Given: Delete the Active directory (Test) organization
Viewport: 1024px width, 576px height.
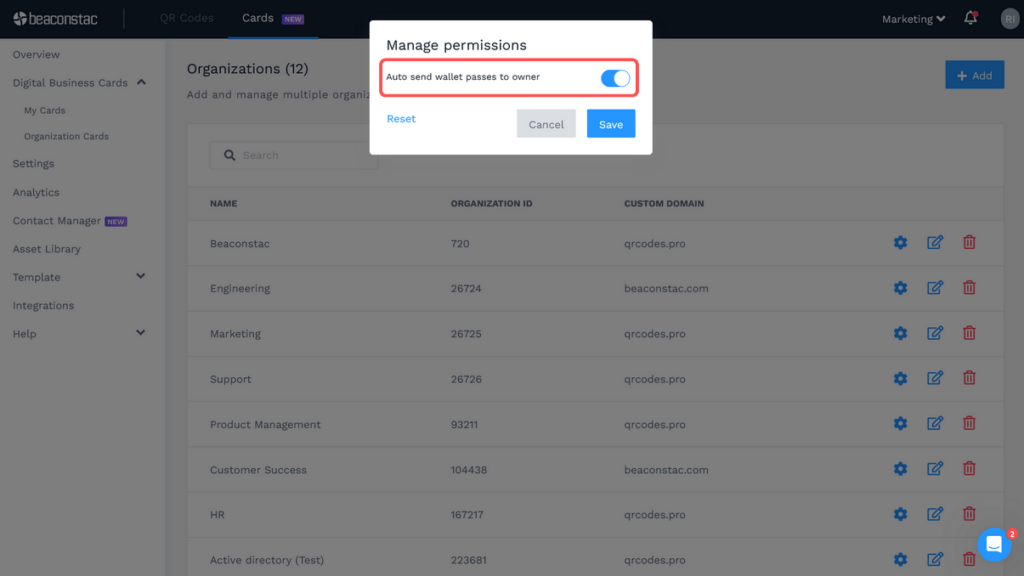Looking at the screenshot, I should (x=969, y=559).
